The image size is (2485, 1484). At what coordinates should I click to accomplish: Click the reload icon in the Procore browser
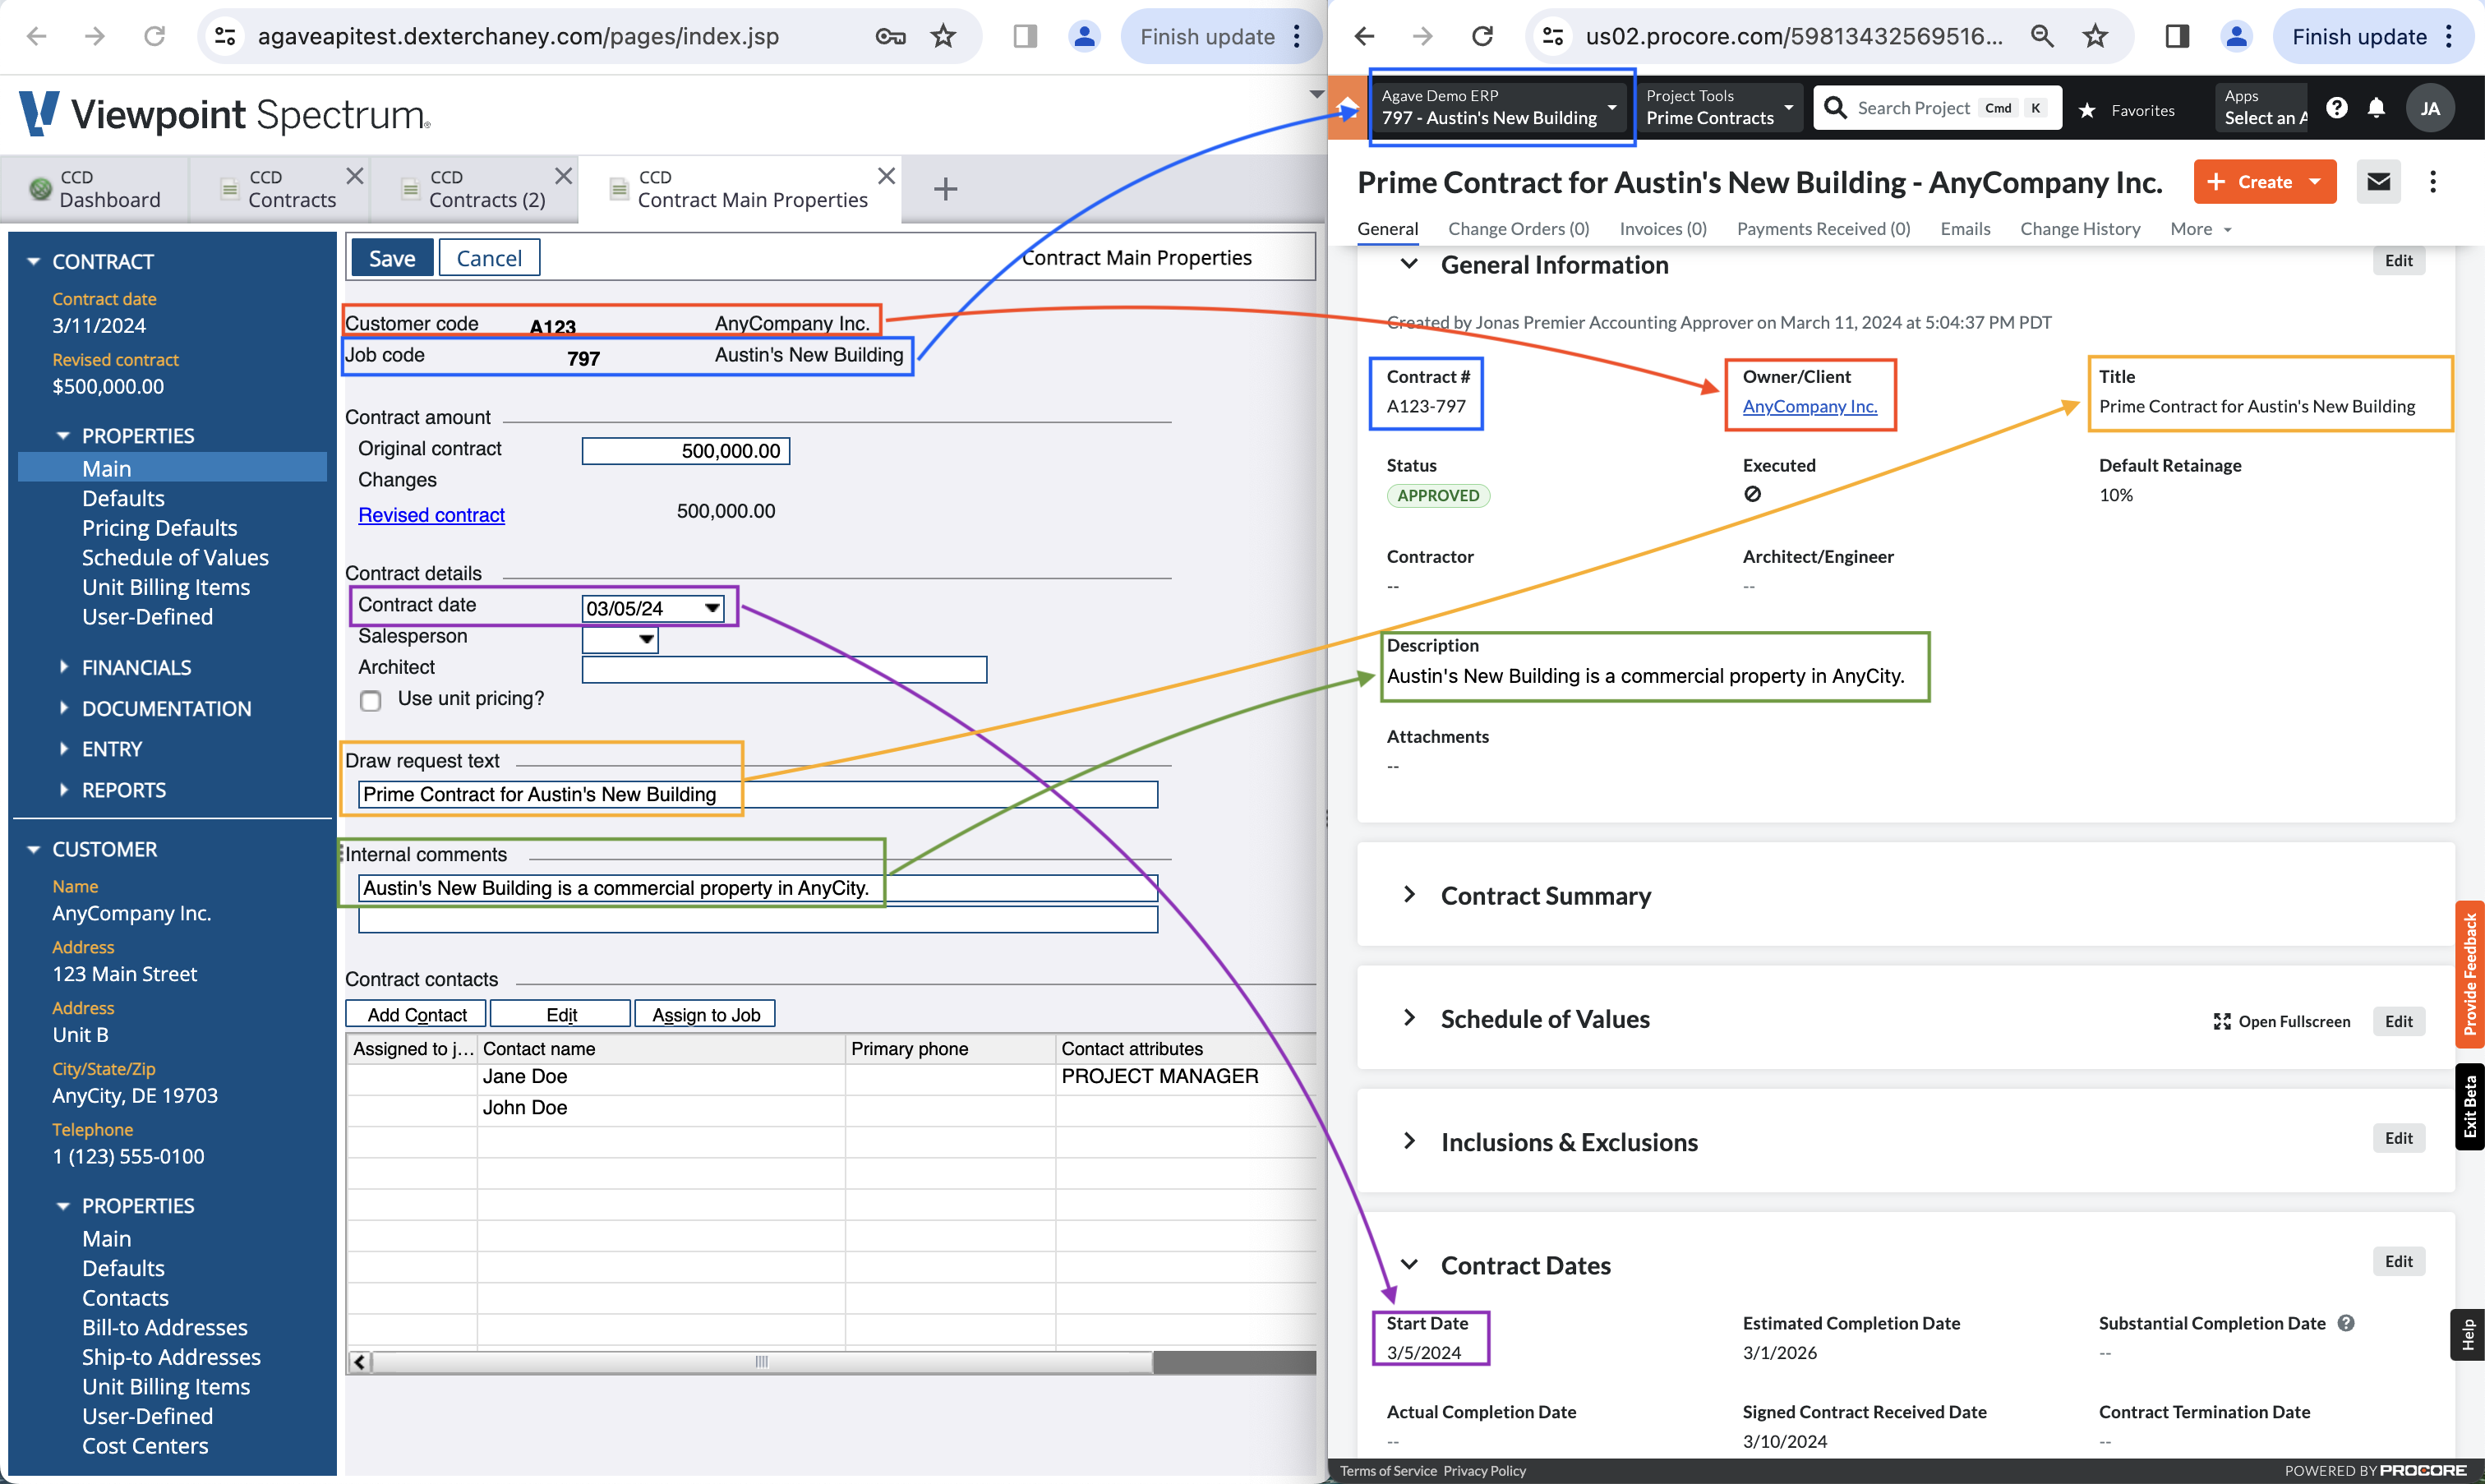pos(1482,37)
